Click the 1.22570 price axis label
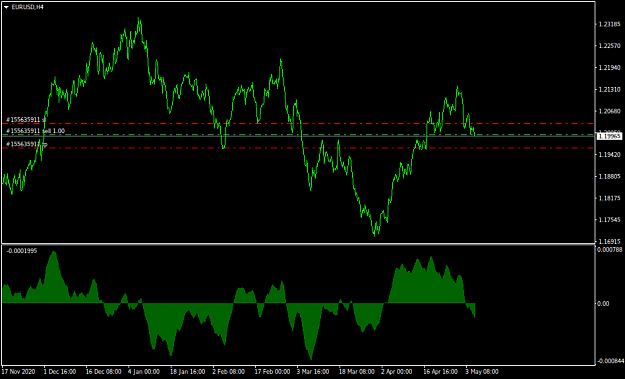The width and height of the screenshot is (625, 379). [x=610, y=46]
